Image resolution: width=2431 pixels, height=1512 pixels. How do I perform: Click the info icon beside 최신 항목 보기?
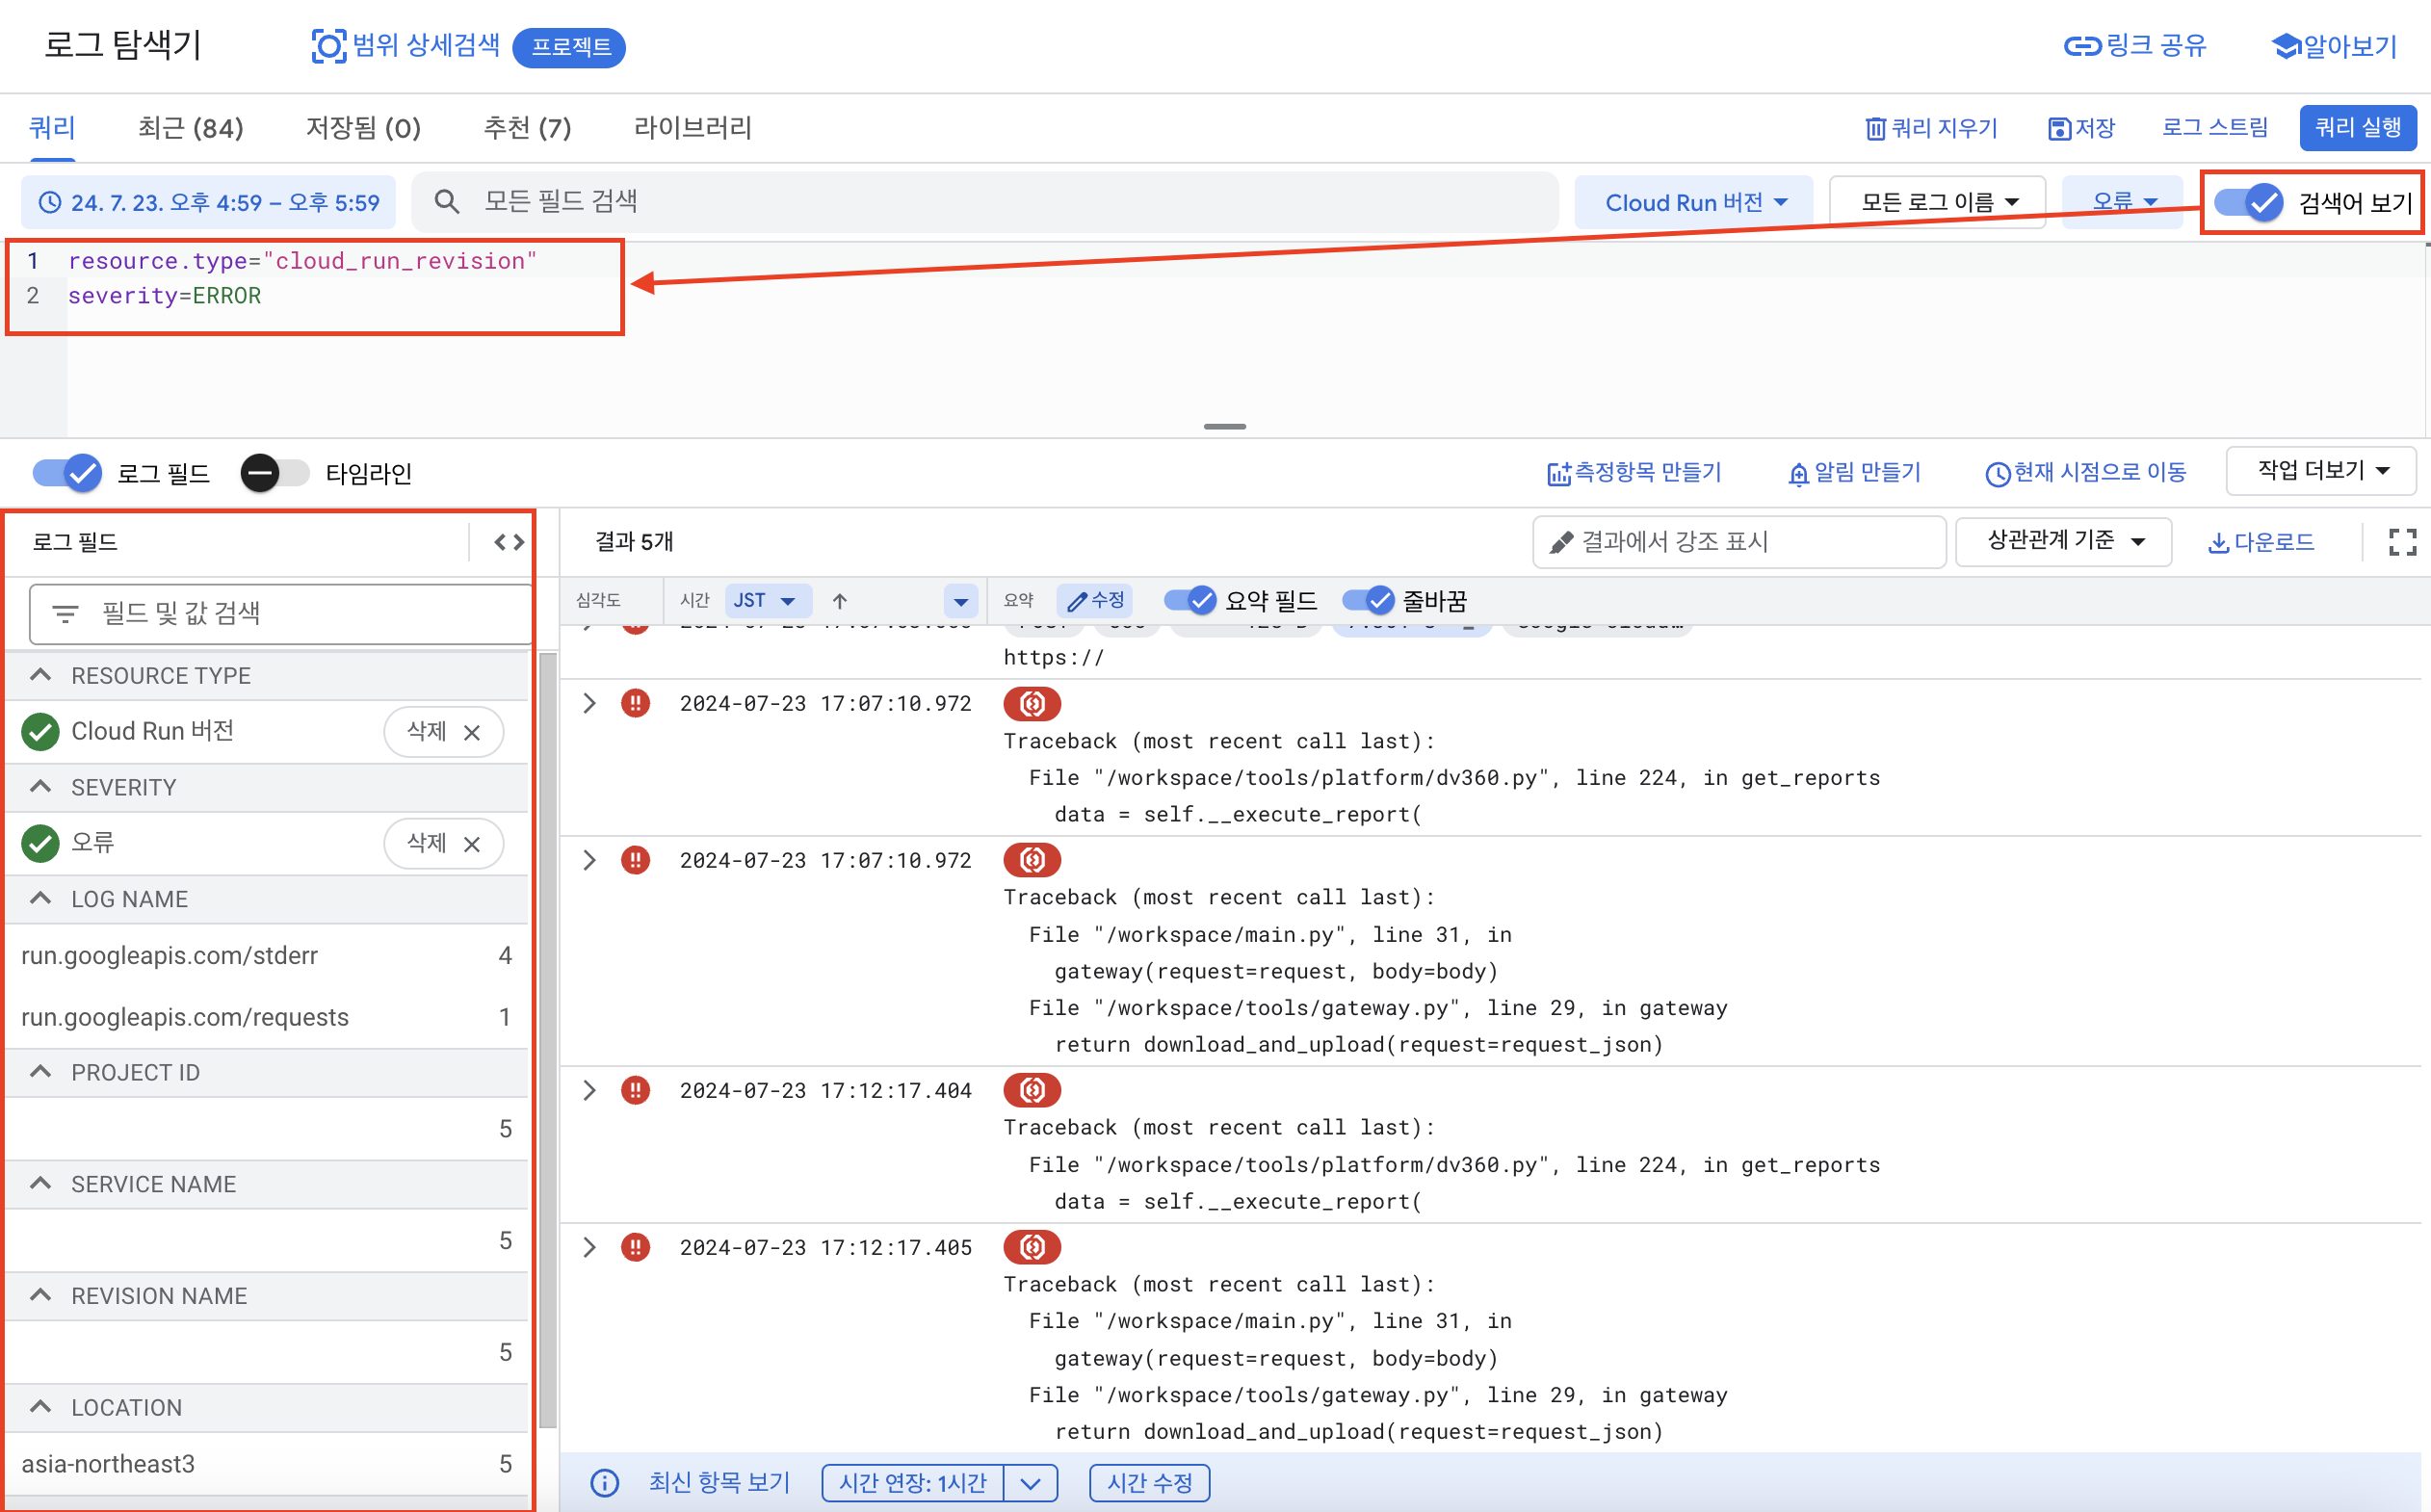[x=604, y=1482]
